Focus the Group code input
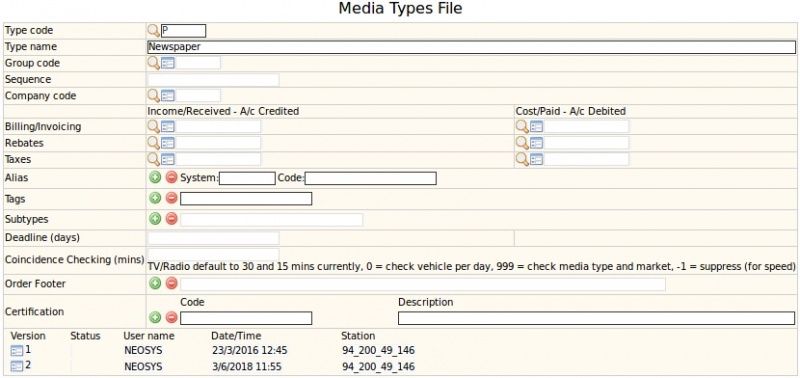 tap(198, 63)
